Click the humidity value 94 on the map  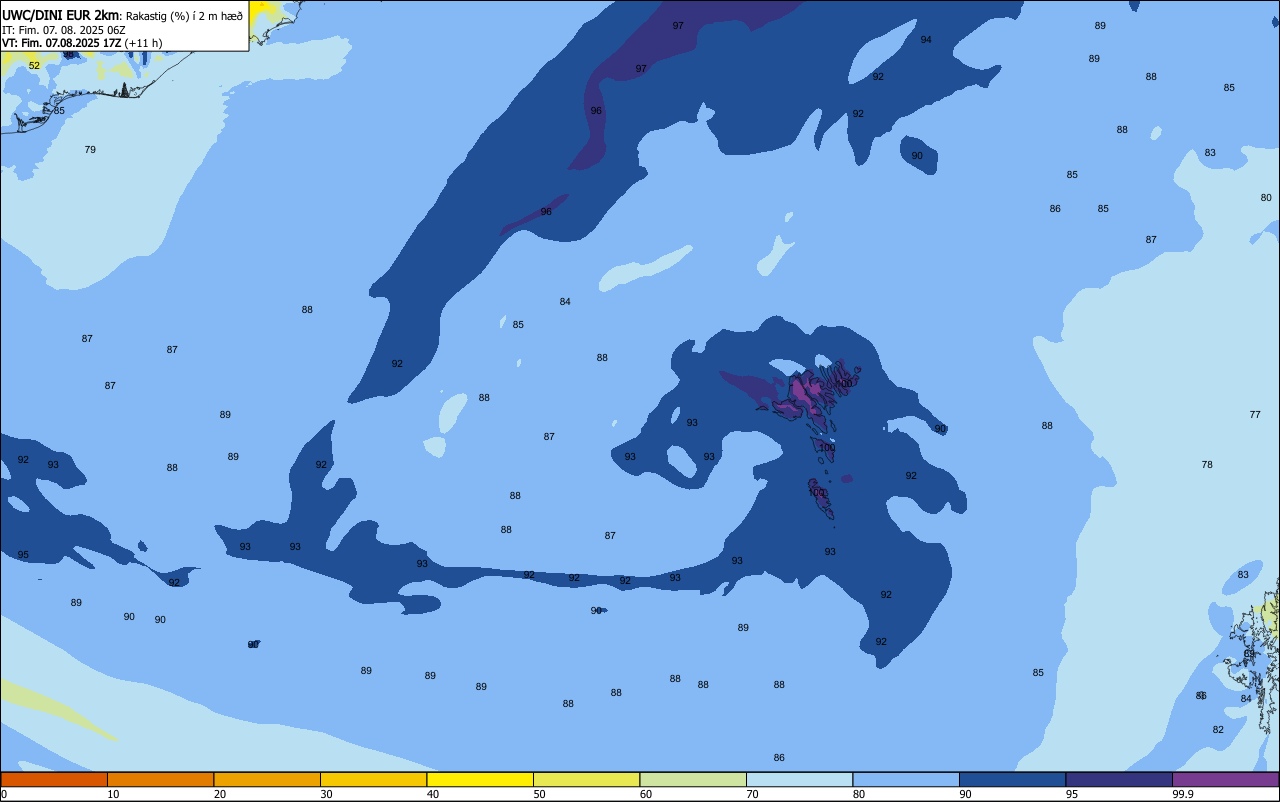pos(926,40)
